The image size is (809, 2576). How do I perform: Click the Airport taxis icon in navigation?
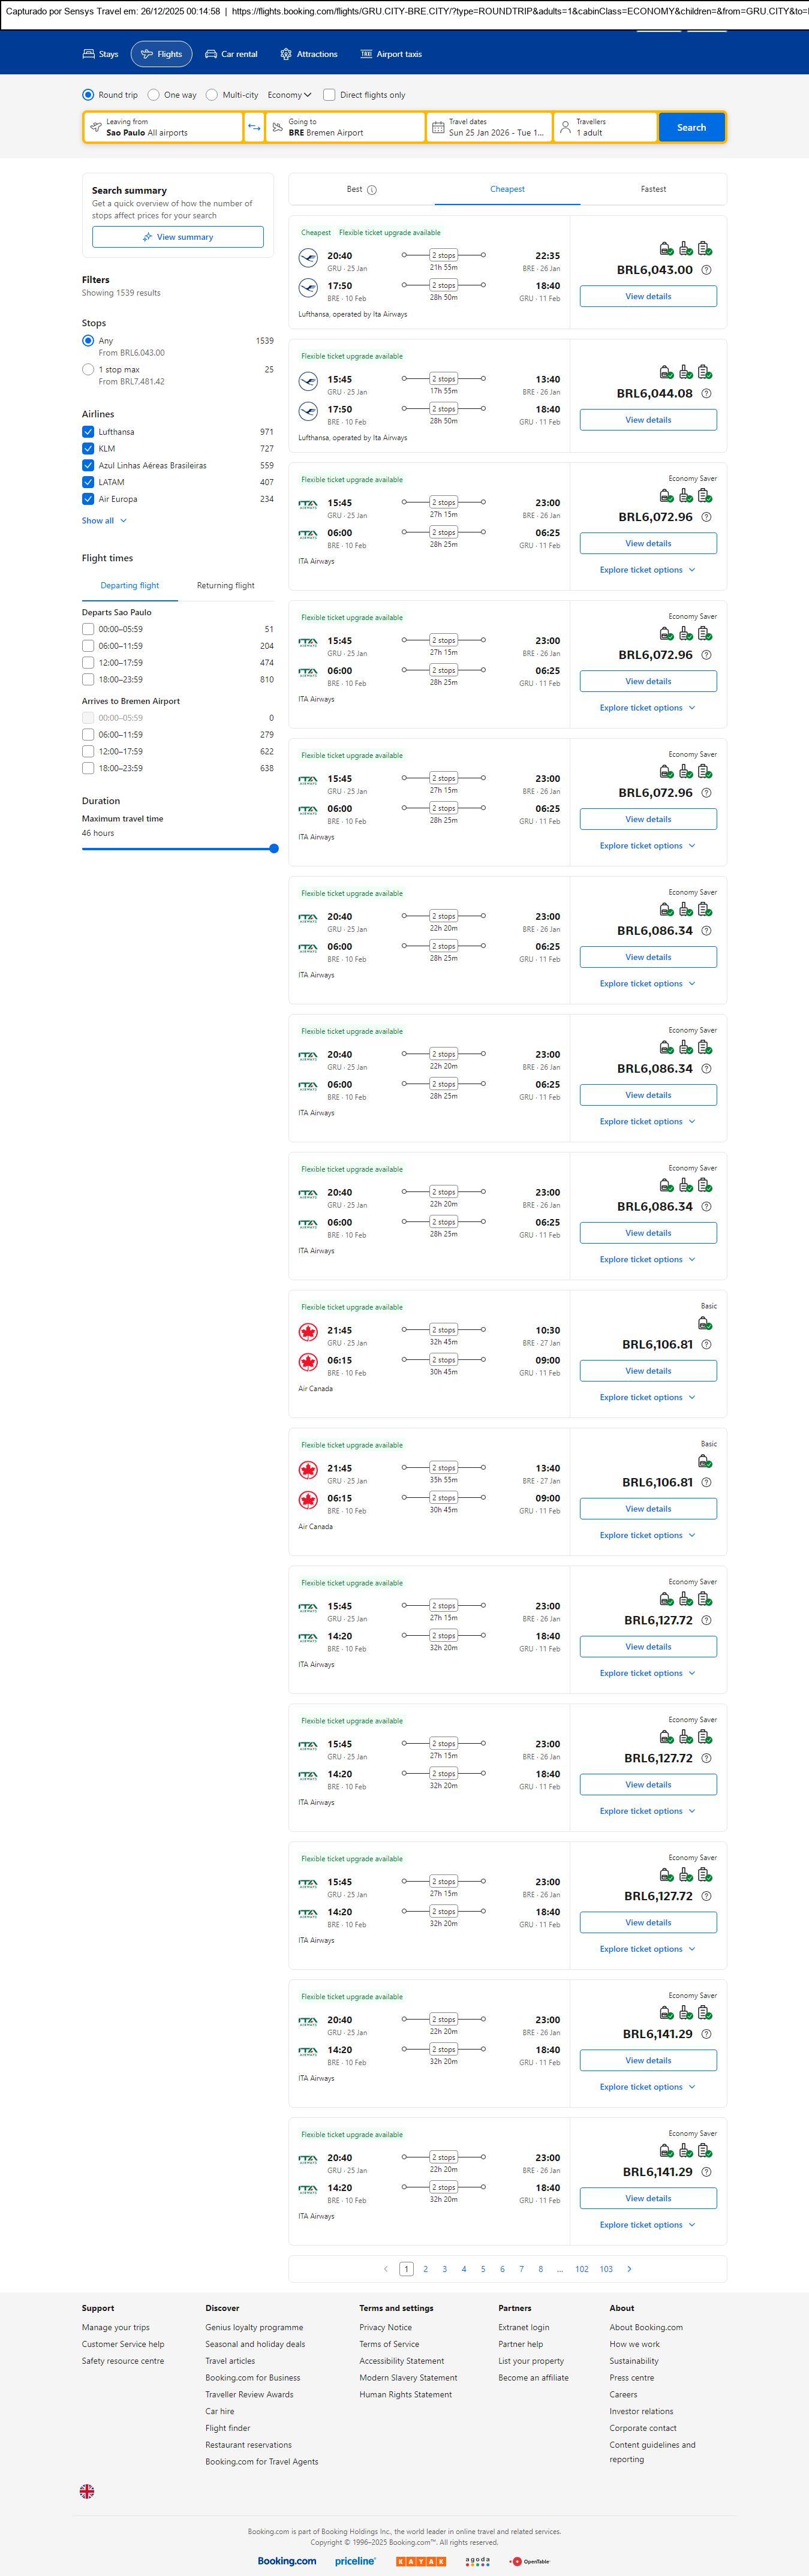click(x=366, y=54)
